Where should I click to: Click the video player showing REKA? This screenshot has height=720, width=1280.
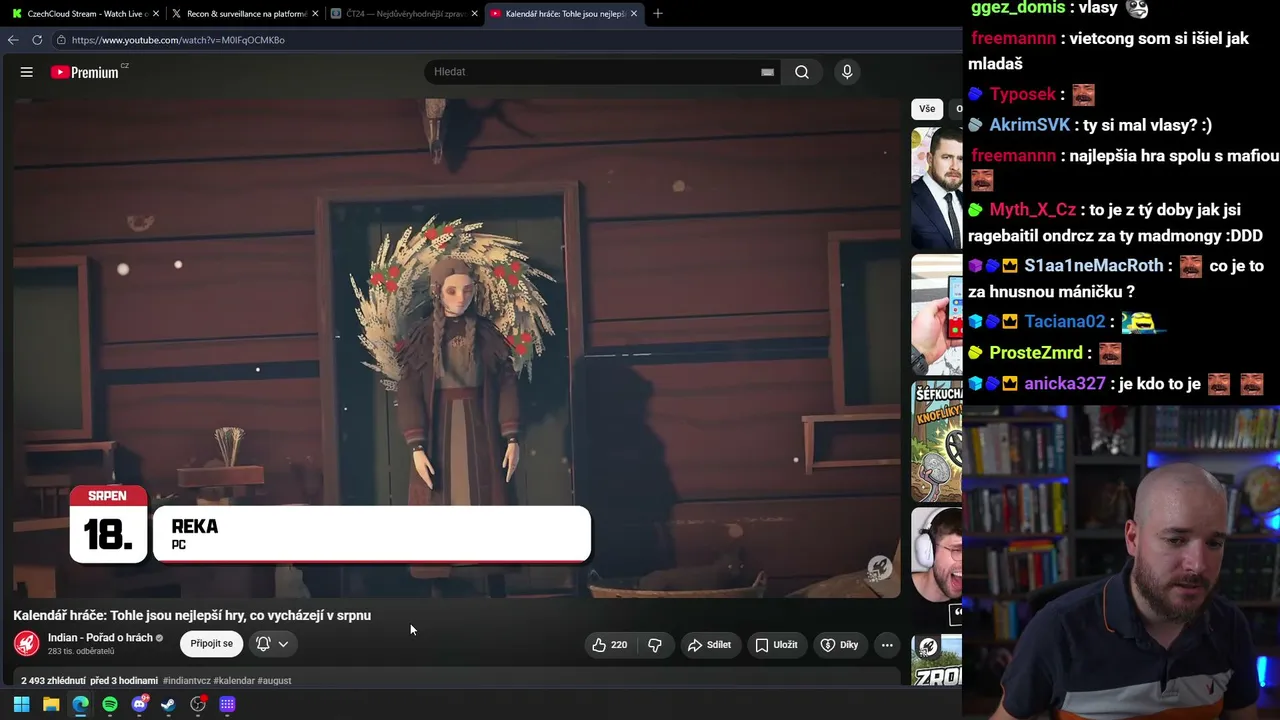coord(457,347)
